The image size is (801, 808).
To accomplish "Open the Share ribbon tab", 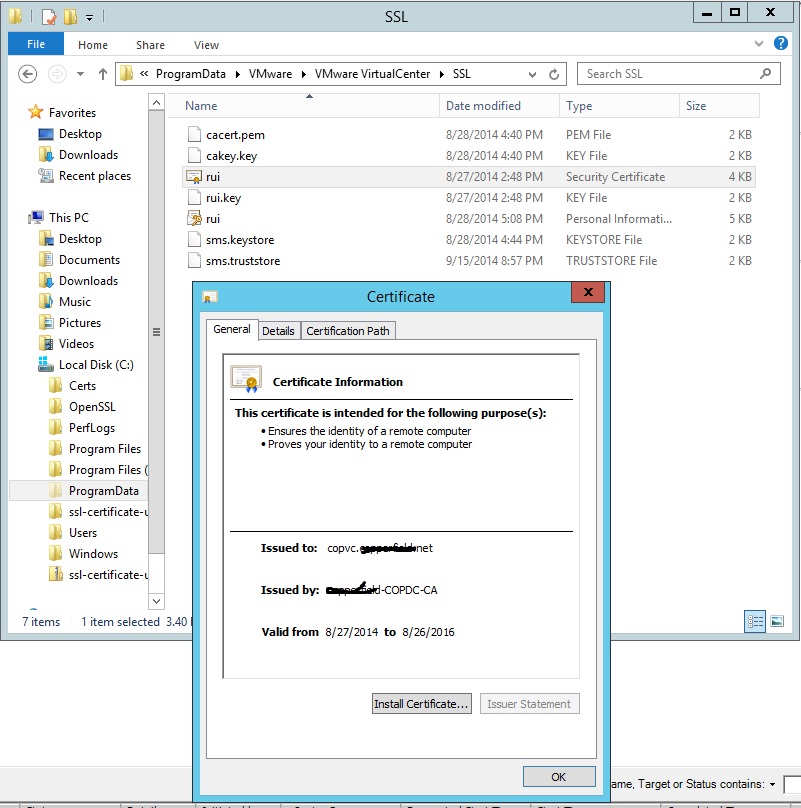I will 150,45.
